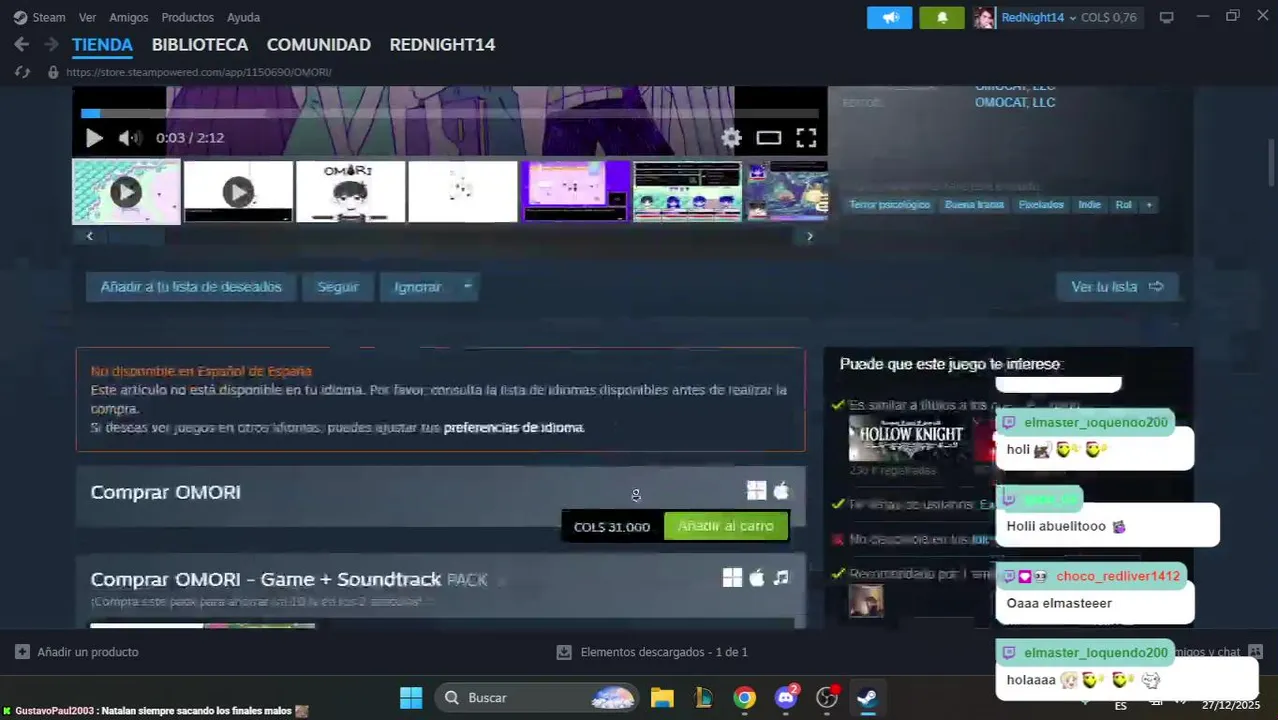Open File Explorer from the taskbar
Viewport: 1278px width, 720px height.
coord(662,698)
